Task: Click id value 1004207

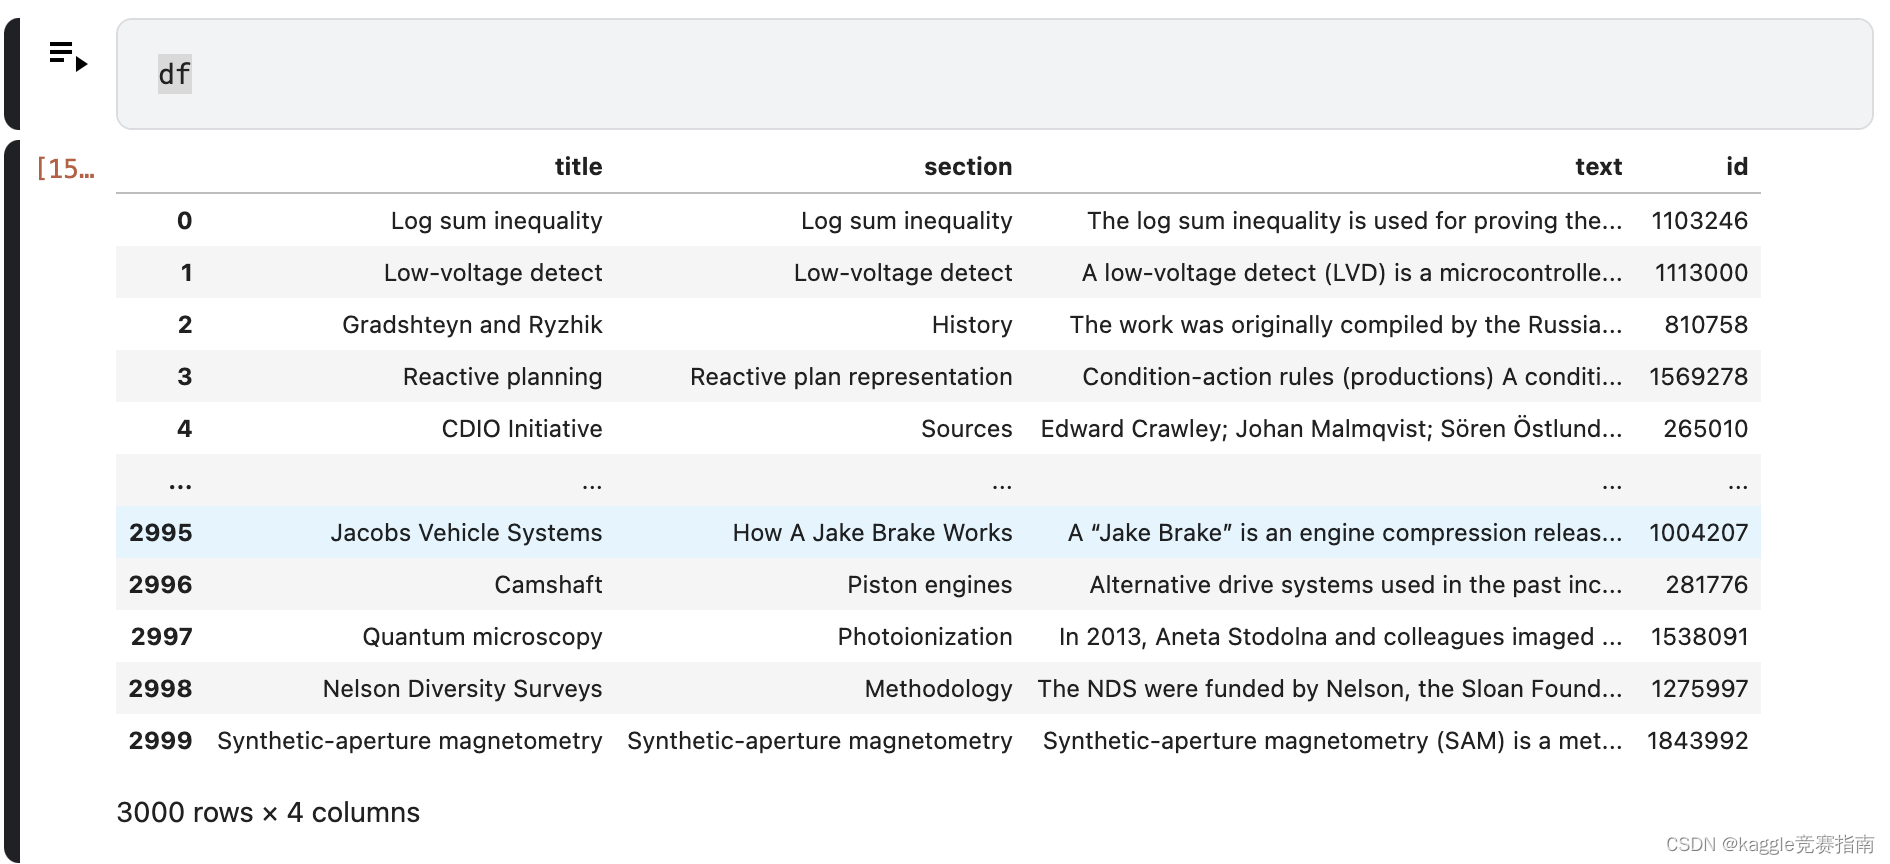Action: [x=1698, y=533]
